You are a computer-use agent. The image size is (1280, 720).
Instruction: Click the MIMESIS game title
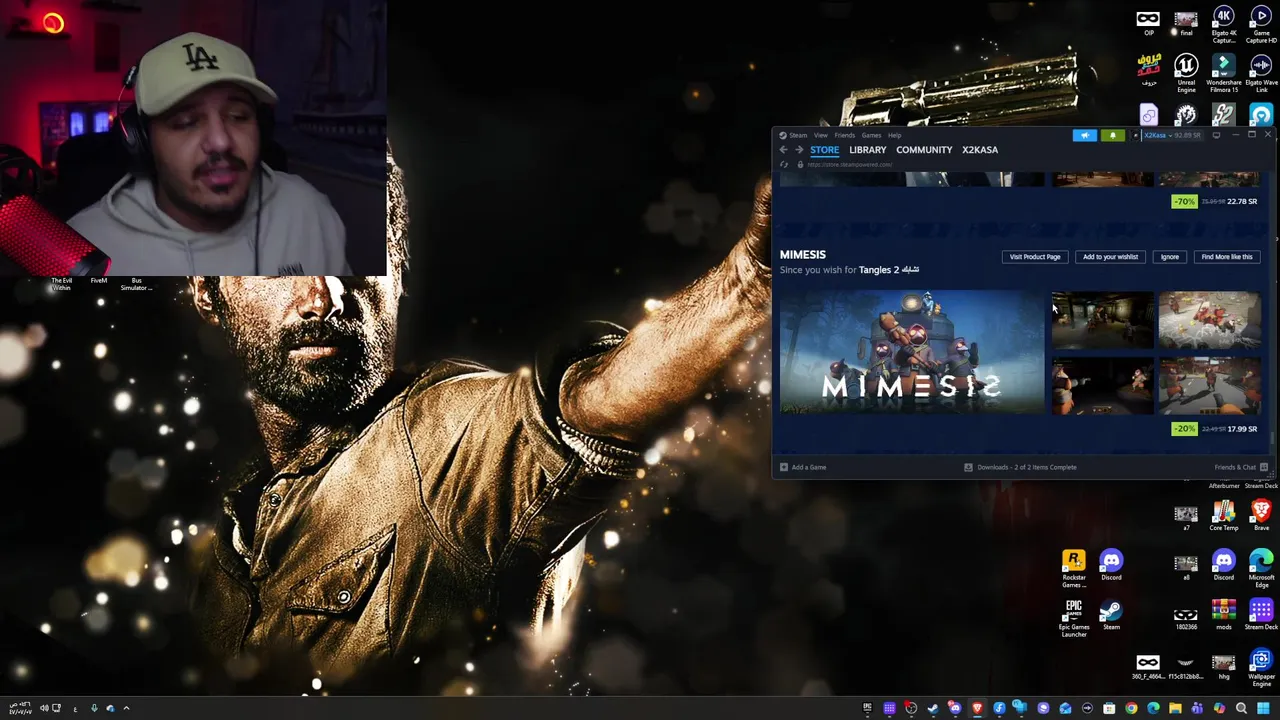[x=803, y=255]
